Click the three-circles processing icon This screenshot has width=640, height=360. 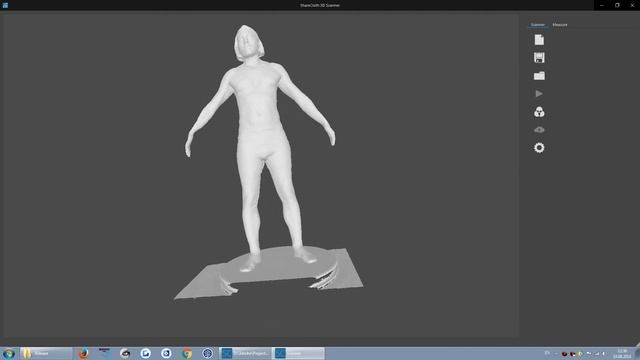[x=539, y=112]
